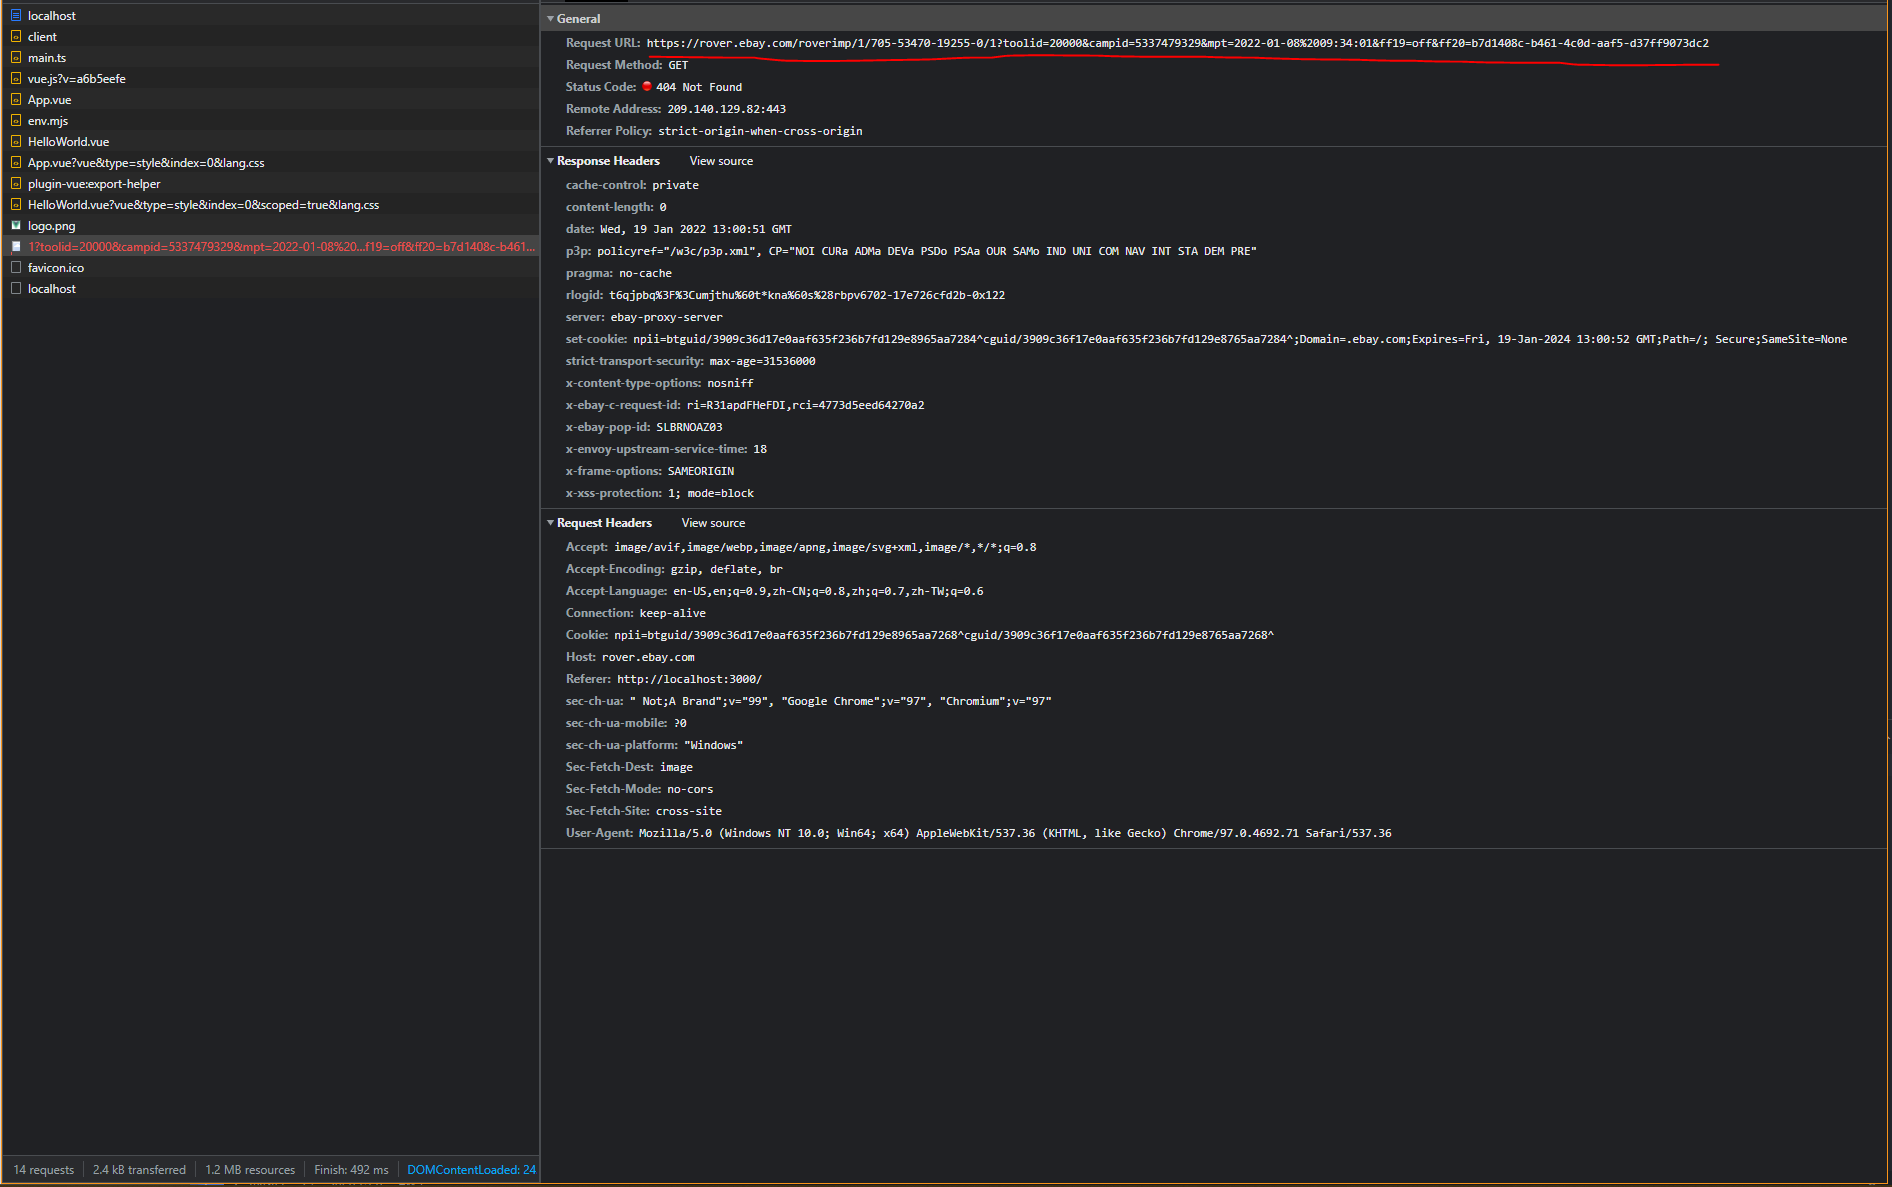Open Response Headers view source
Screen dimensions: 1892x1187
(x=720, y=160)
